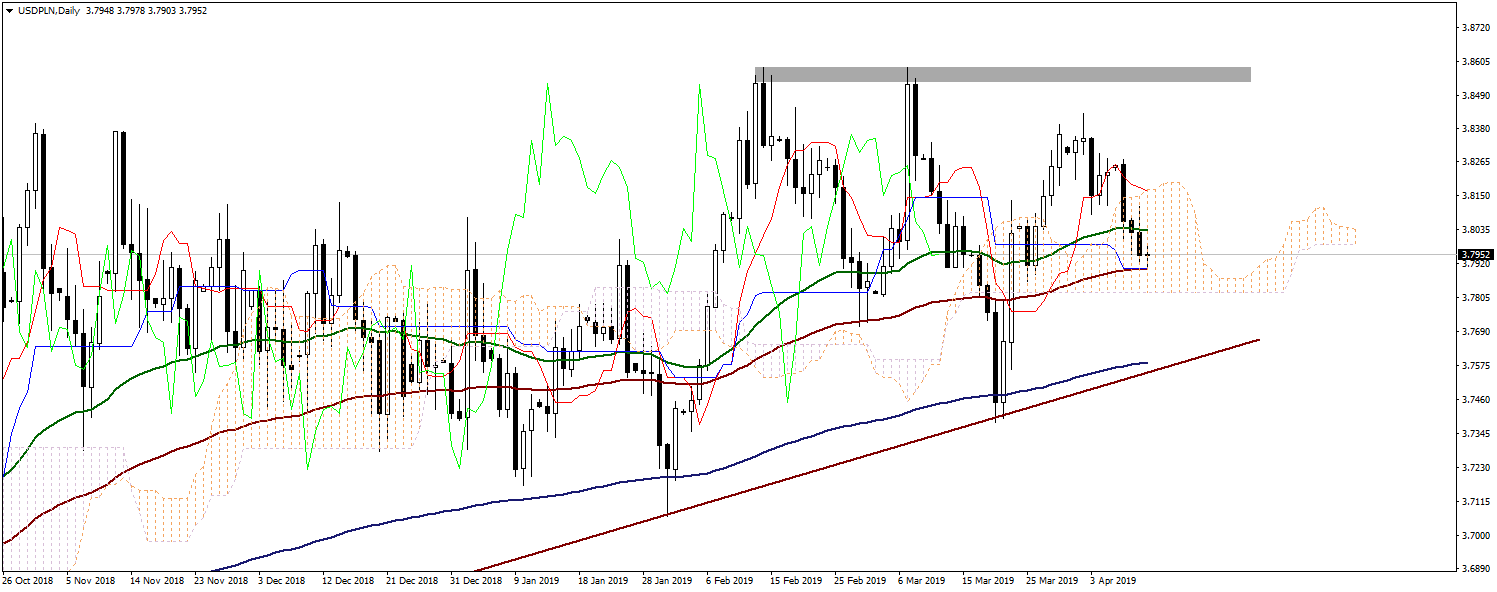Click the USDPLN,Daily chart title text
Screen dimensions: 1497x592
[x=49, y=10]
